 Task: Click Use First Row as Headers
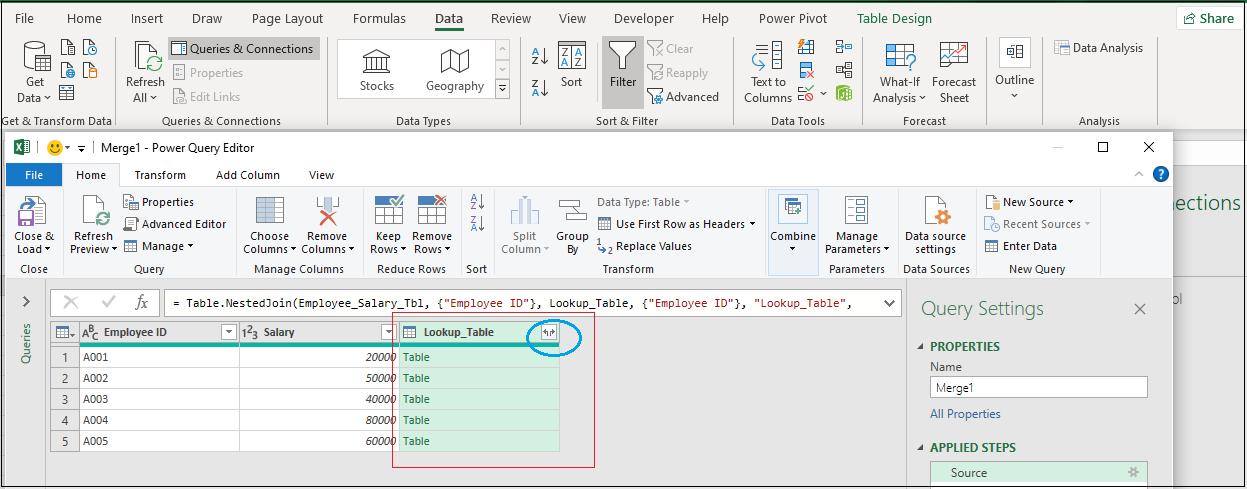[676, 224]
